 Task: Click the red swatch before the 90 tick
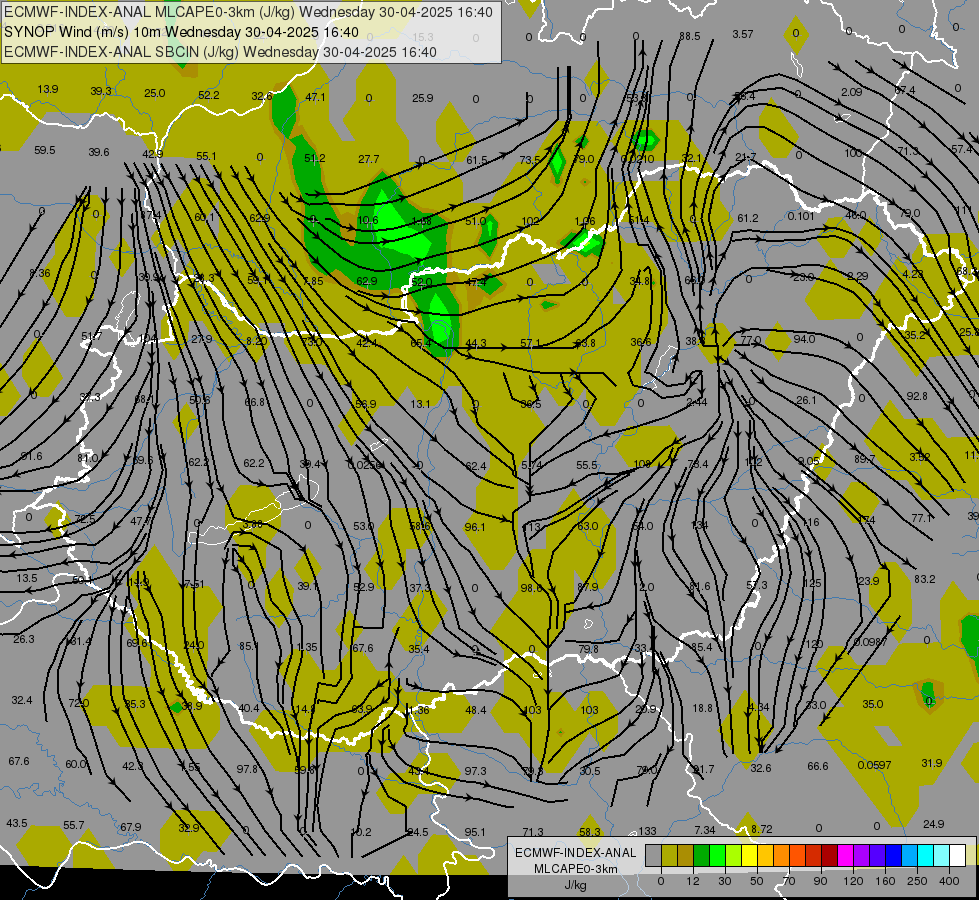[814, 856]
